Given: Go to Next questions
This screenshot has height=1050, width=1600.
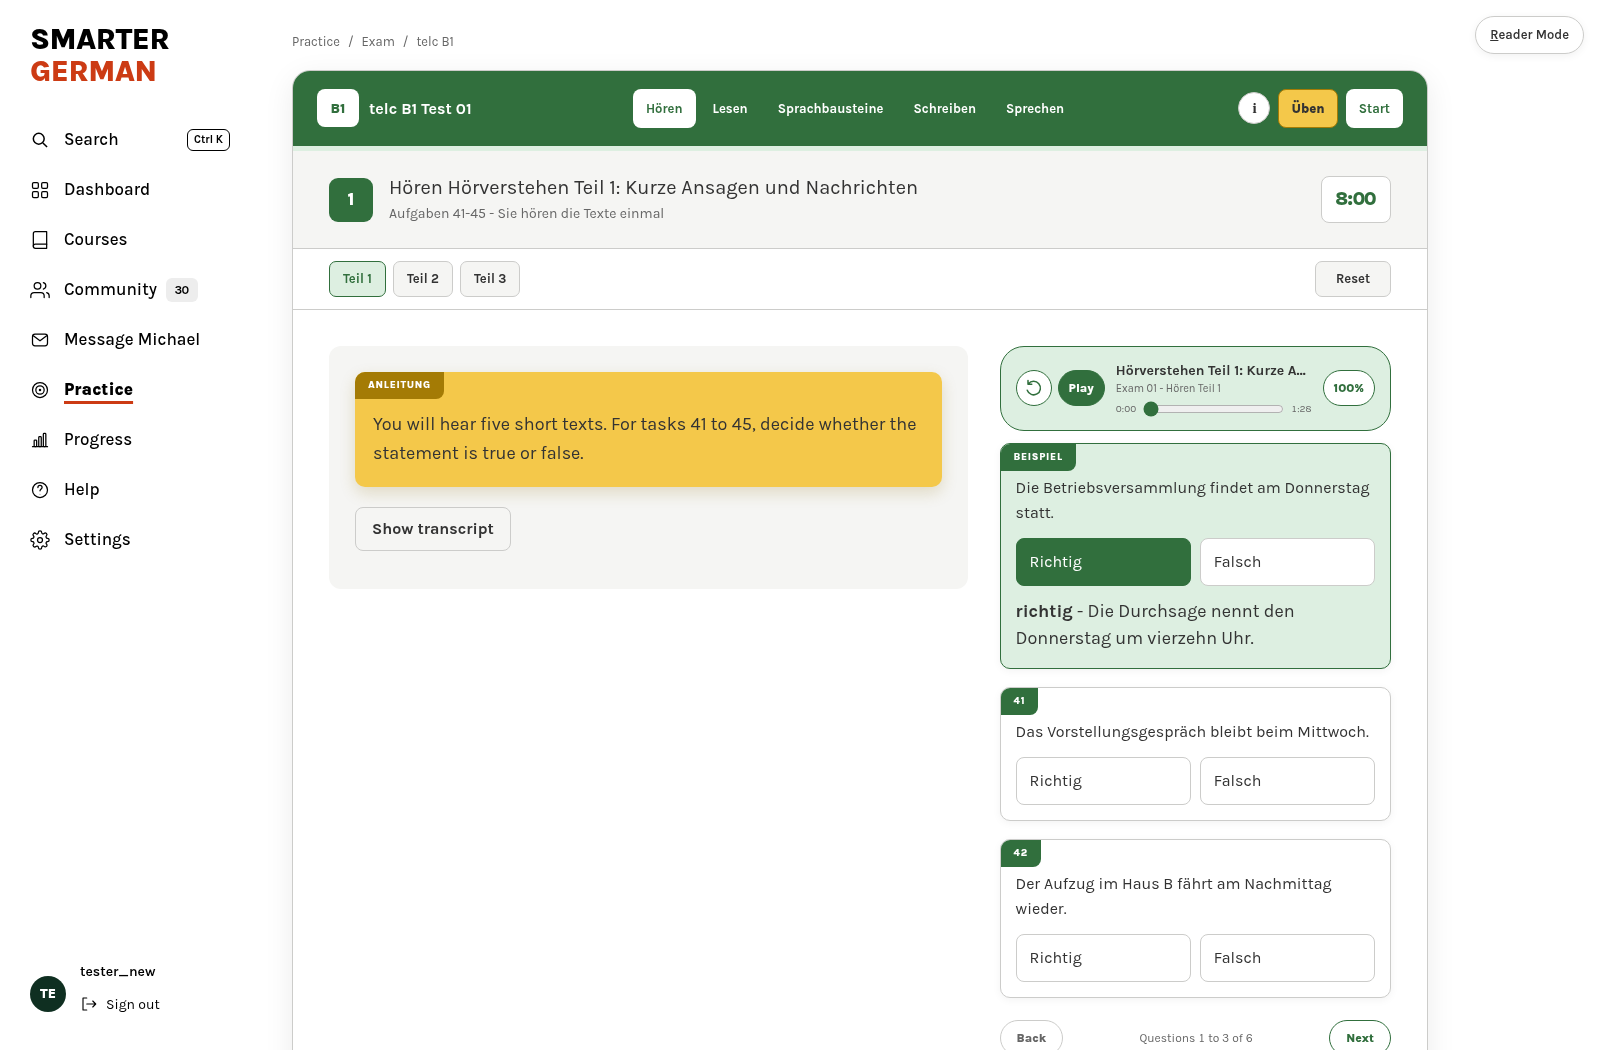Looking at the screenshot, I should click(x=1360, y=1037).
